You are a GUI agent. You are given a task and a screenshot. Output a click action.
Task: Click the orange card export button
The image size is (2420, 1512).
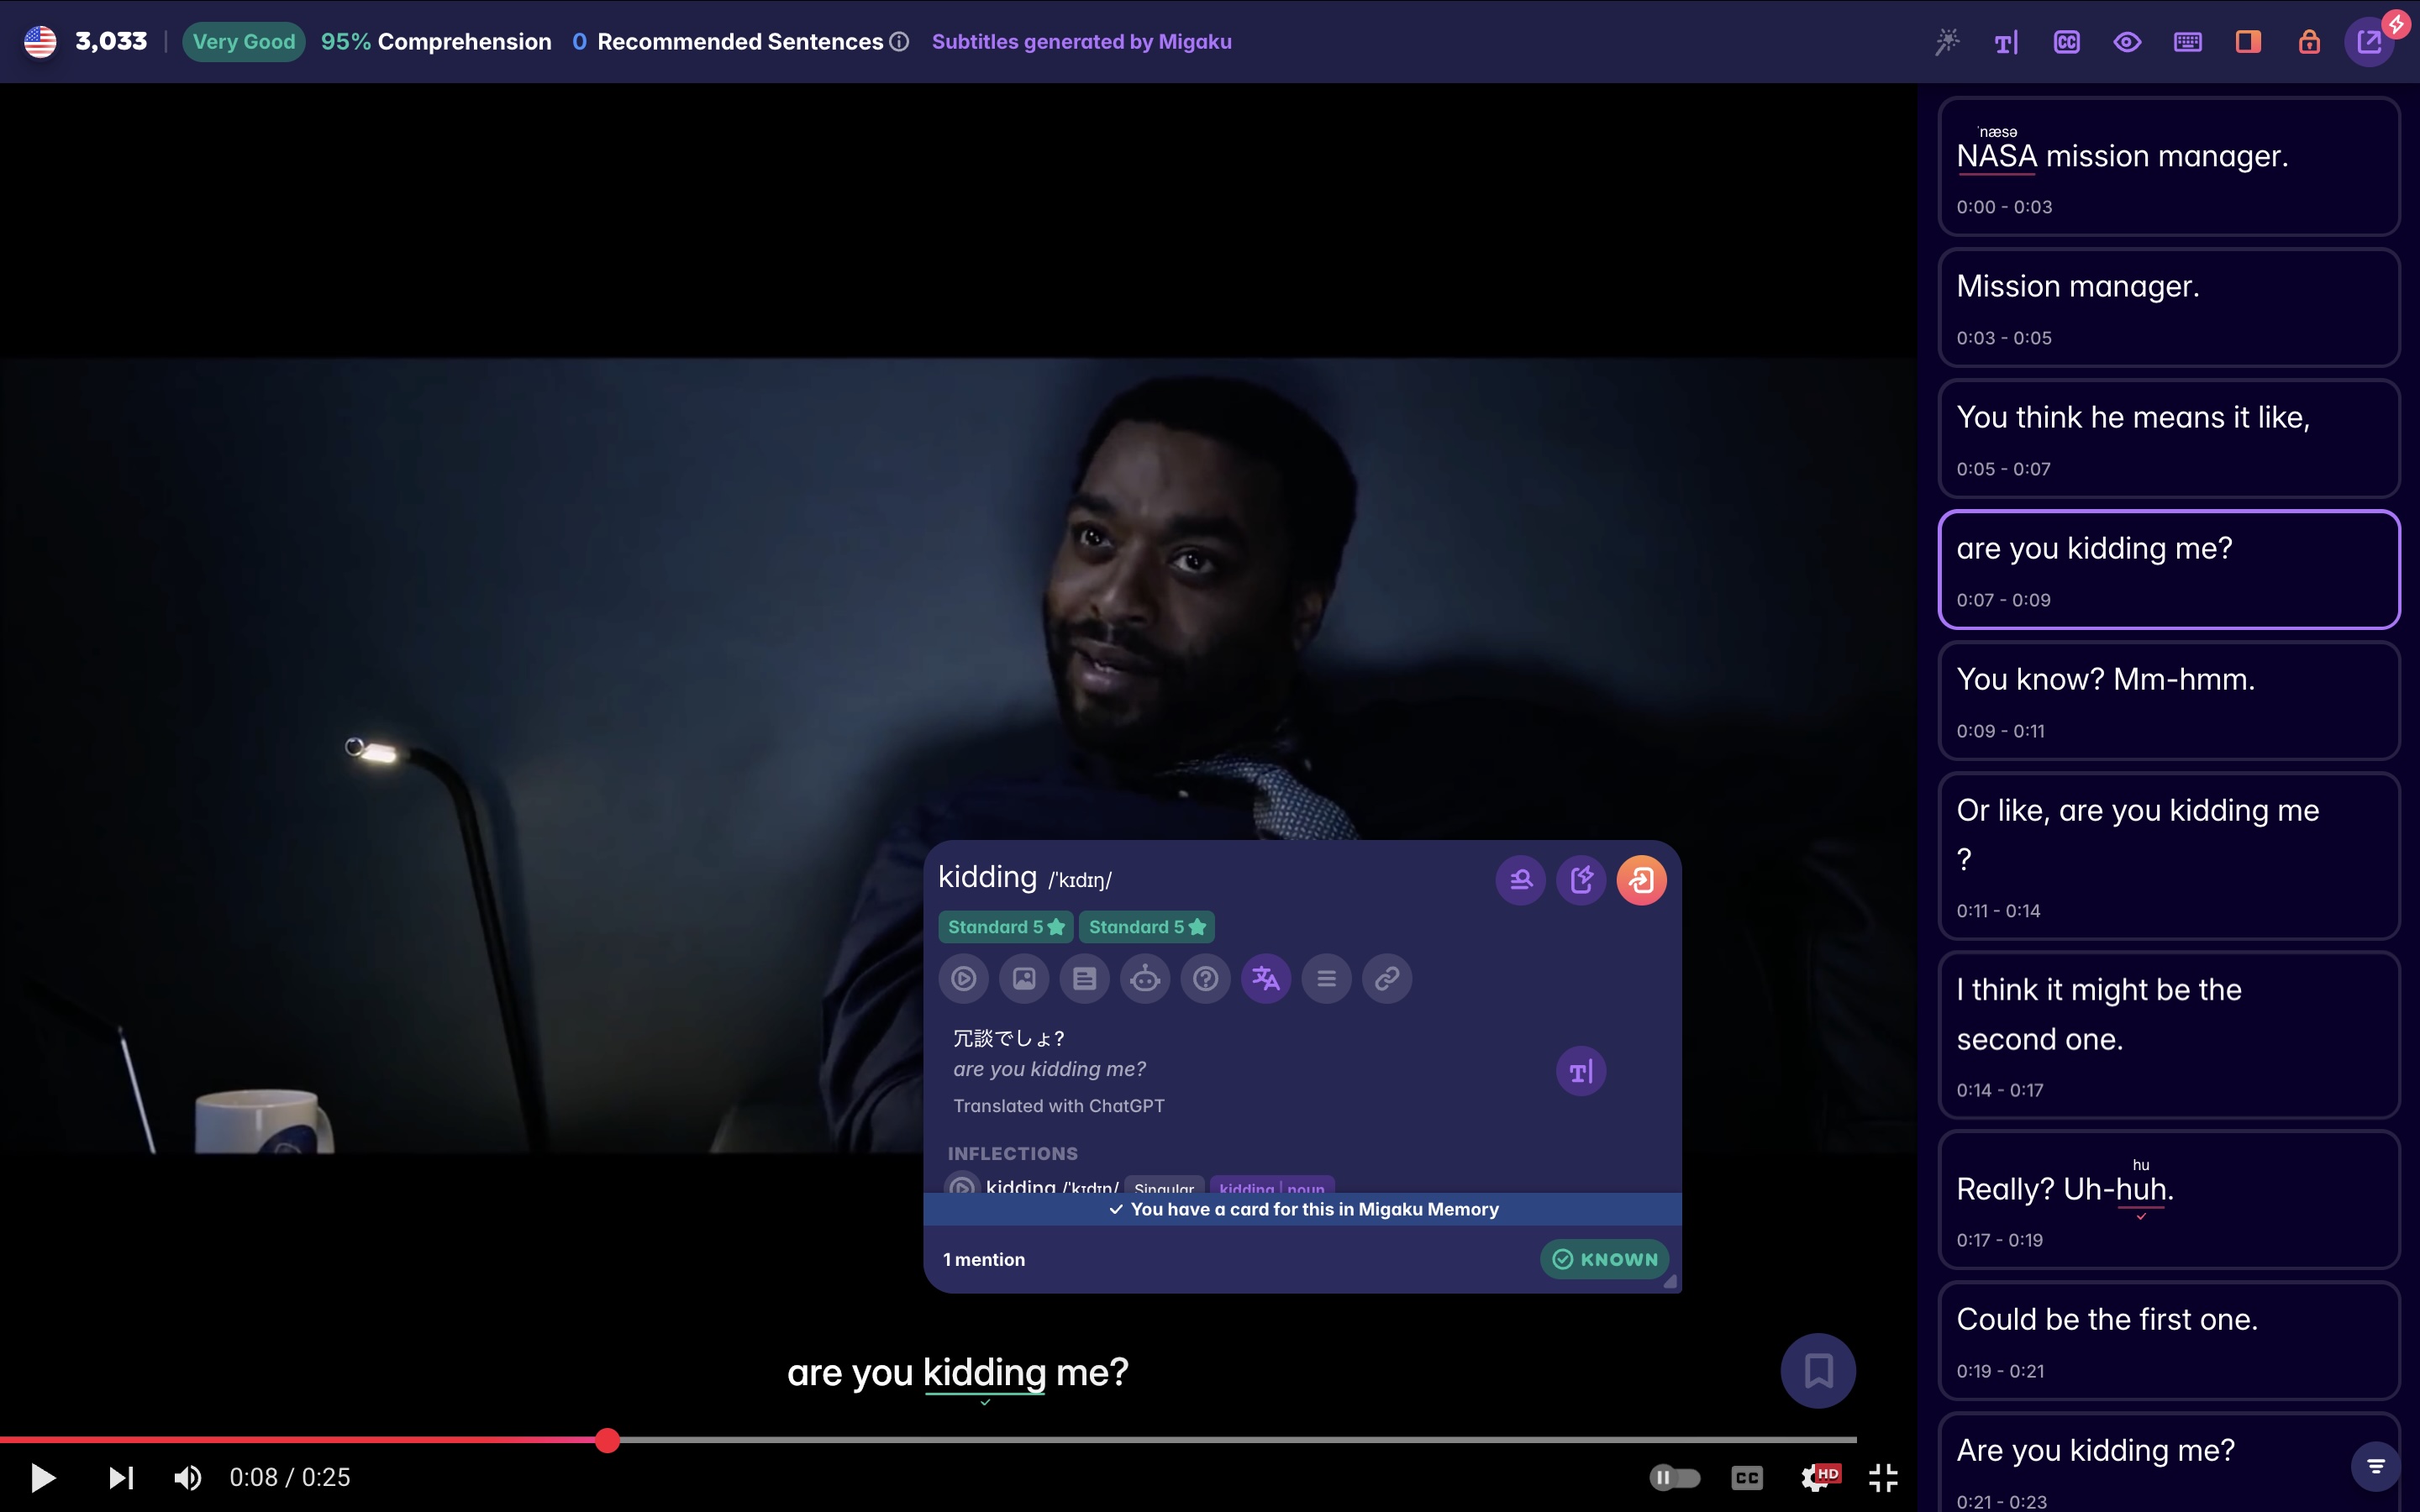point(1641,880)
